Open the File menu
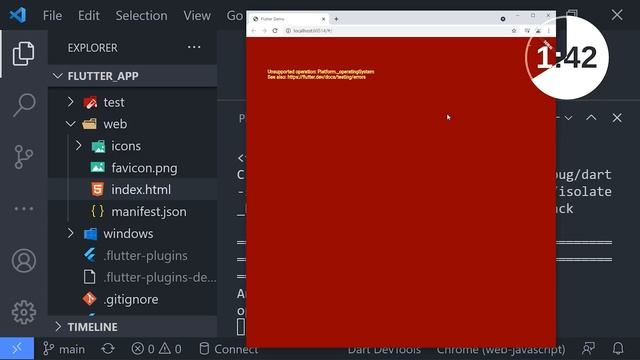Viewport: 640px width, 360px height. coord(52,16)
